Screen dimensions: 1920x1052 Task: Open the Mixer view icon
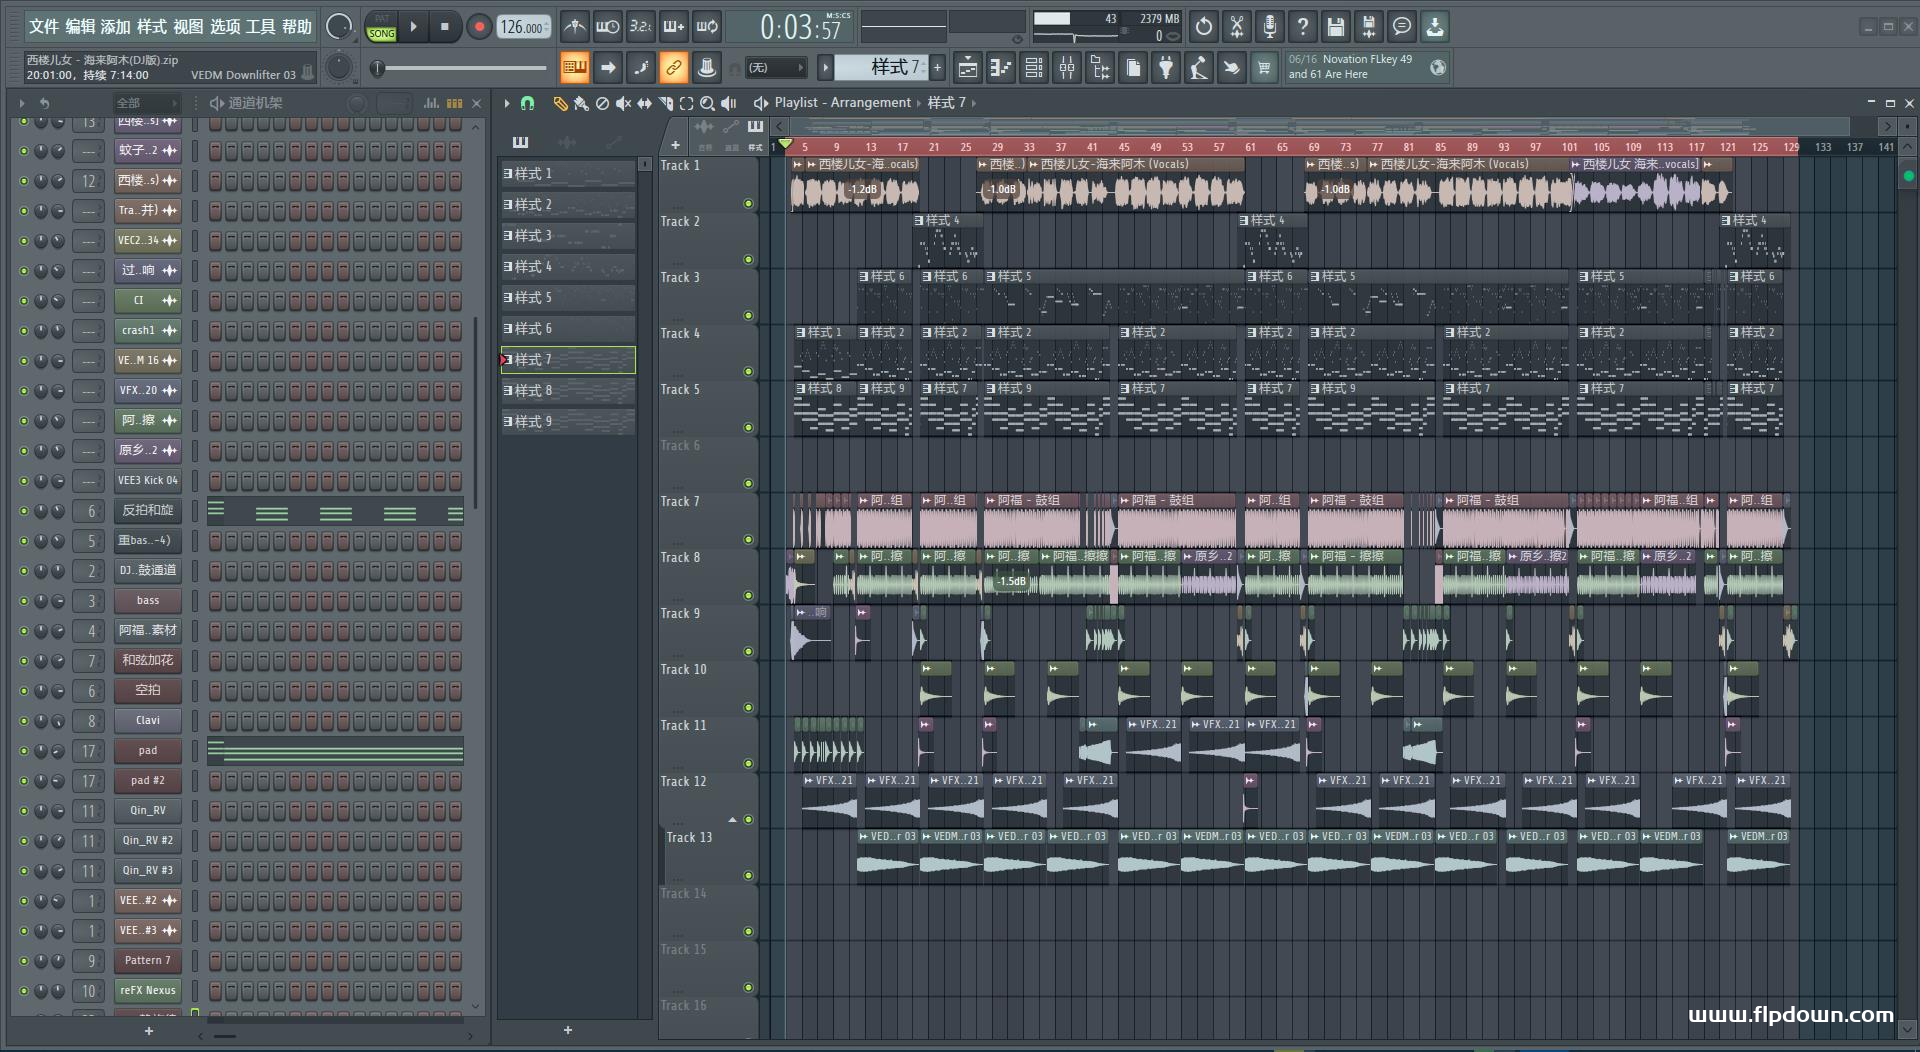click(1067, 68)
